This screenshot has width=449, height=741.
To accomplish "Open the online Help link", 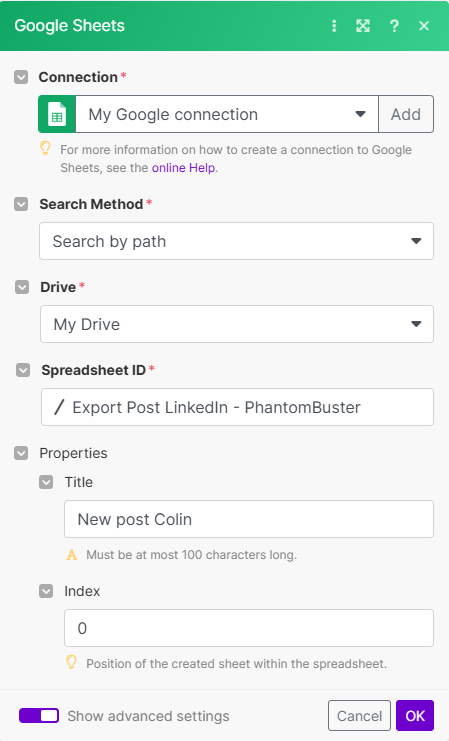I will click(x=184, y=168).
